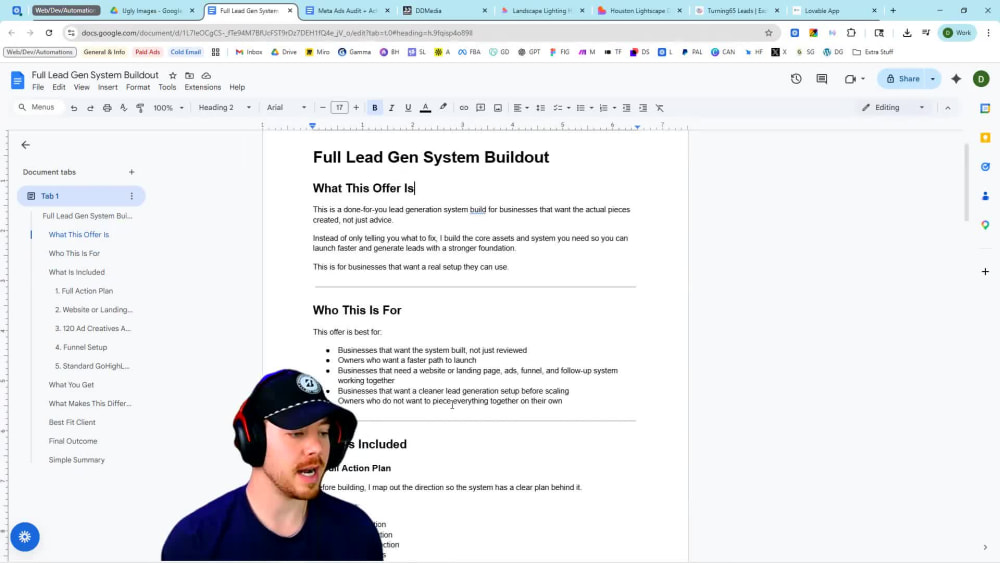The image size is (1000, 563).
Task: Open Tab 1 options three-dot menu
Action: [x=131, y=196]
